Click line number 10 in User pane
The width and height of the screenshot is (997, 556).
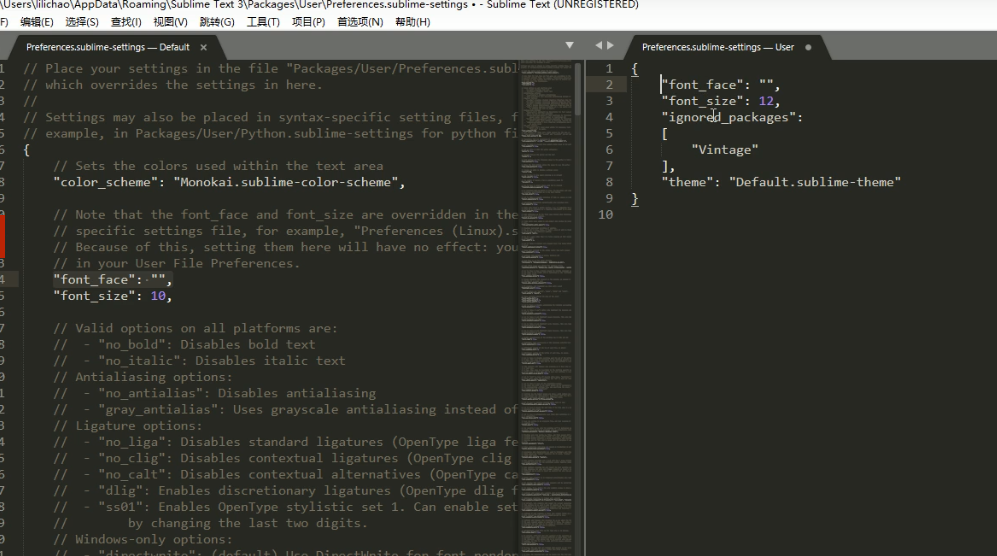605,215
